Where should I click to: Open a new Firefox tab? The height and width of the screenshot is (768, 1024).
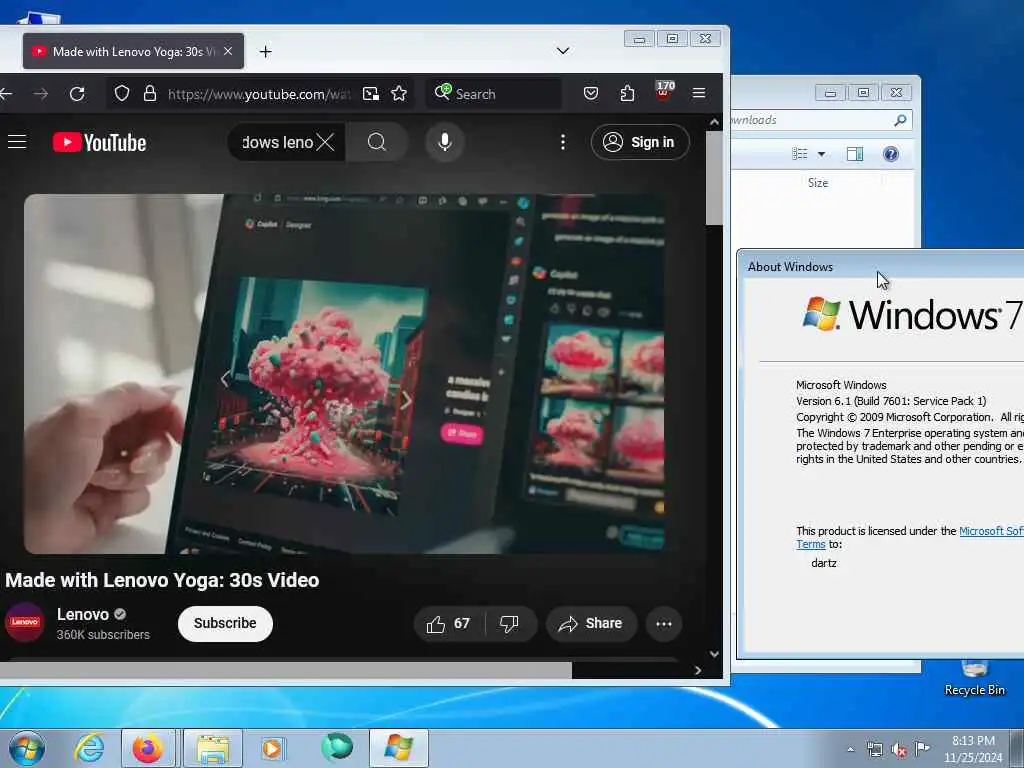[265, 51]
